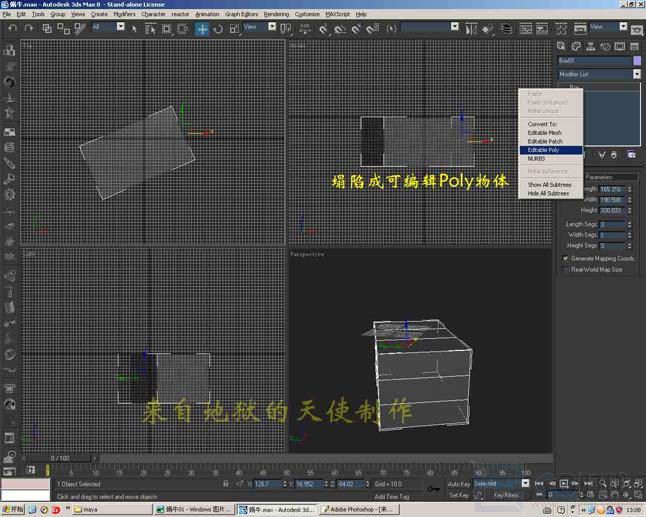Click the Undo arrow in main toolbar
Image resolution: width=646 pixels, height=517 pixels.
click(12, 28)
